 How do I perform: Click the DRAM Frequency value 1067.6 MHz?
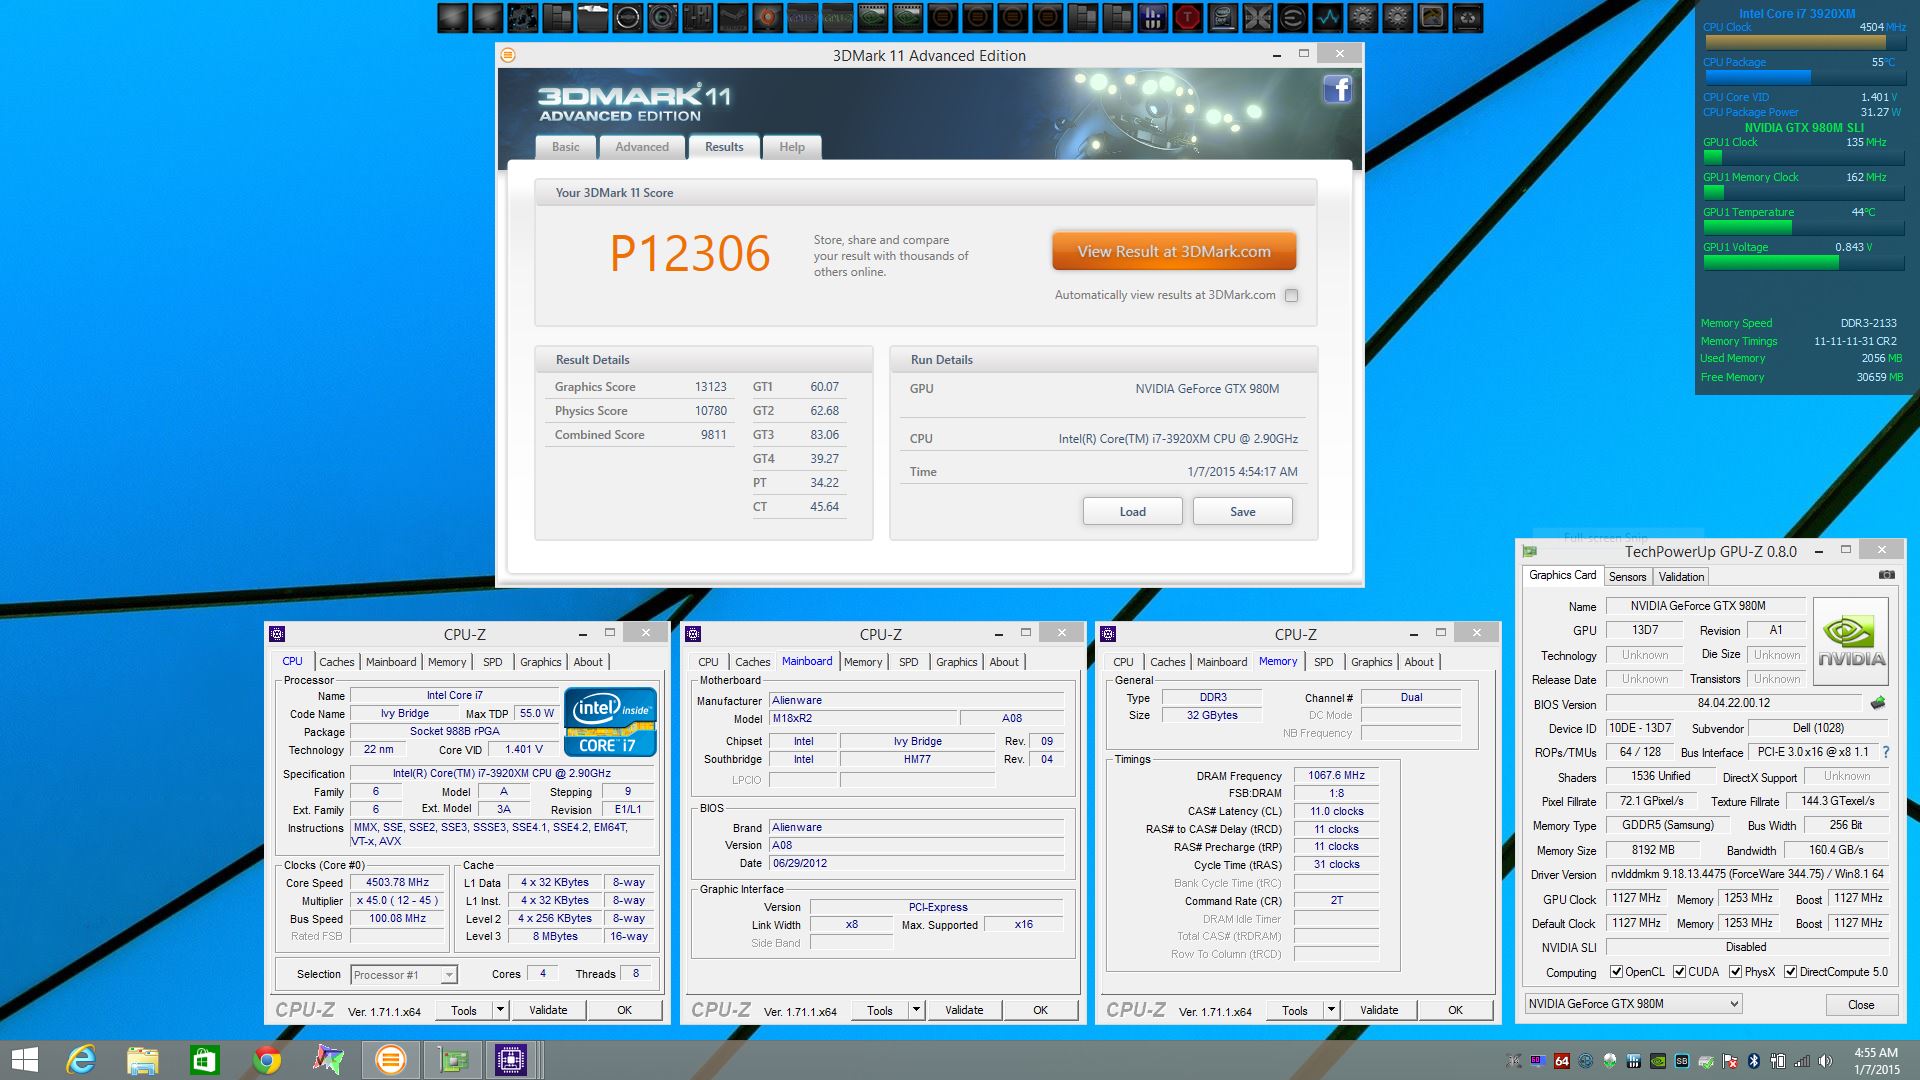(x=1336, y=775)
